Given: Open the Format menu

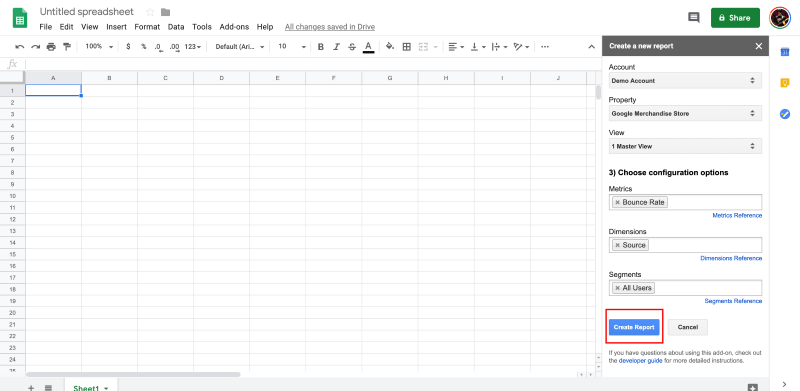Looking at the screenshot, I should (147, 27).
